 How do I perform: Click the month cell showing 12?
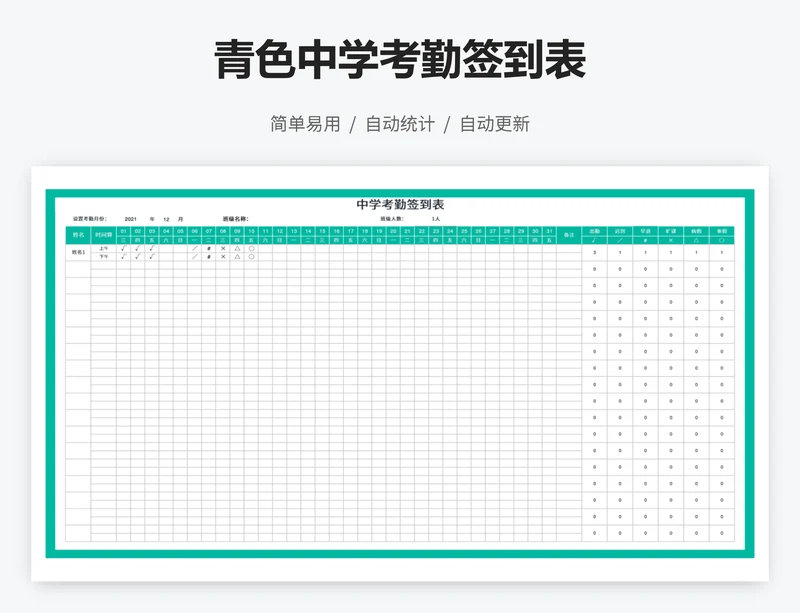pos(164,218)
